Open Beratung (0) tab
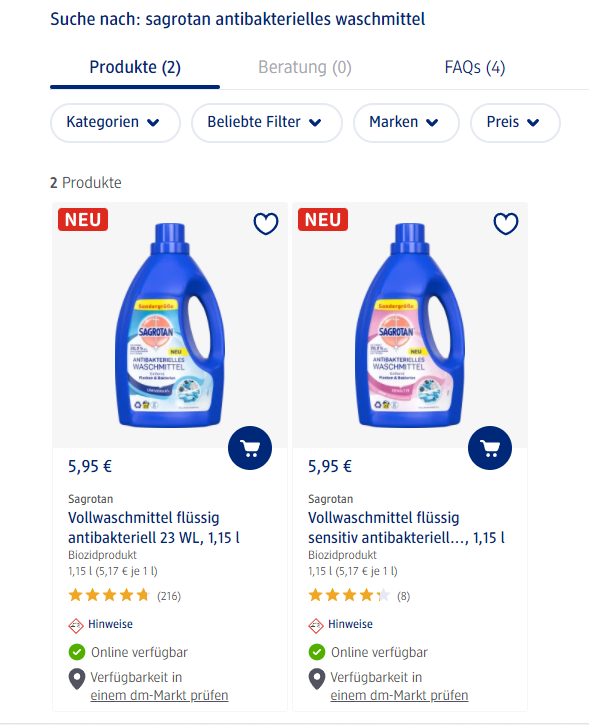Viewport: 589px width, 725px height. click(x=305, y=68)
